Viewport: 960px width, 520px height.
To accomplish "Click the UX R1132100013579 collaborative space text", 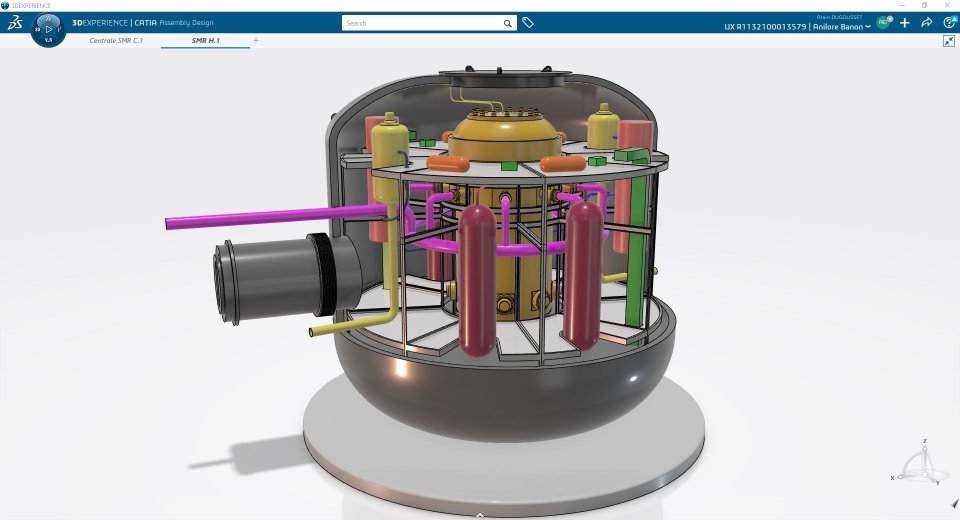I will point(765,27).
